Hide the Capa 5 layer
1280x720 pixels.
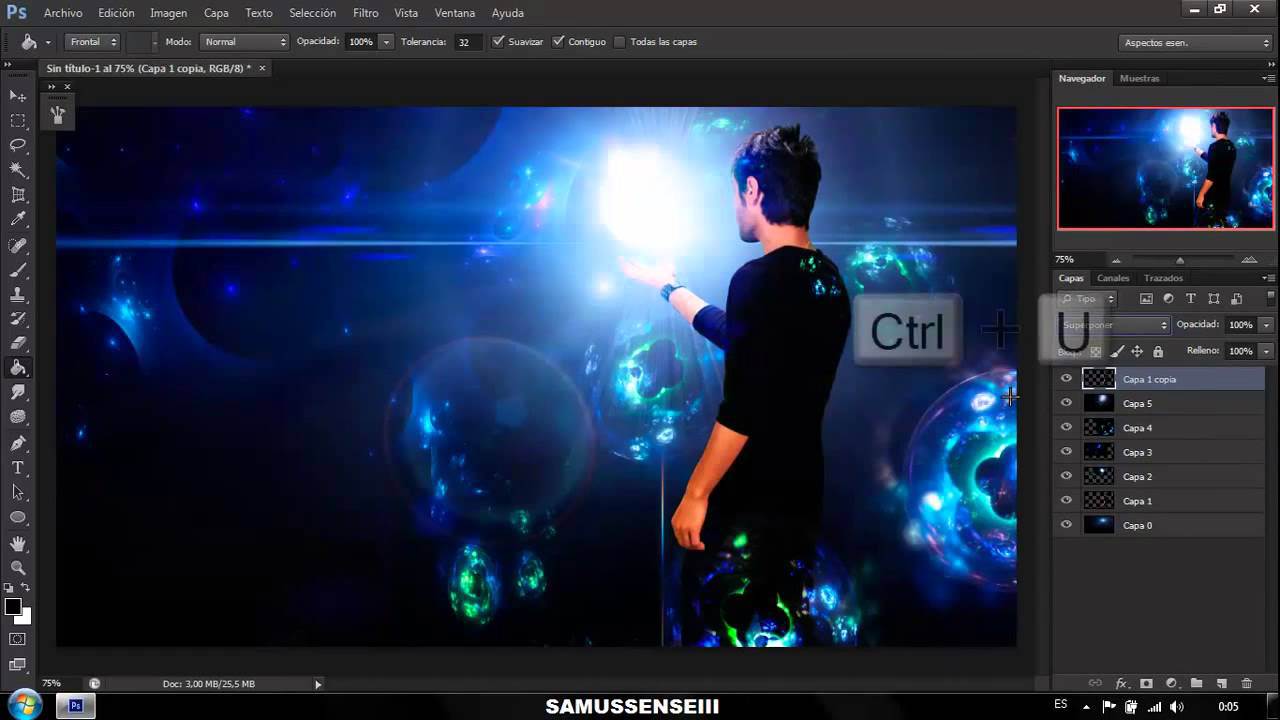(x=1066, y=403)
